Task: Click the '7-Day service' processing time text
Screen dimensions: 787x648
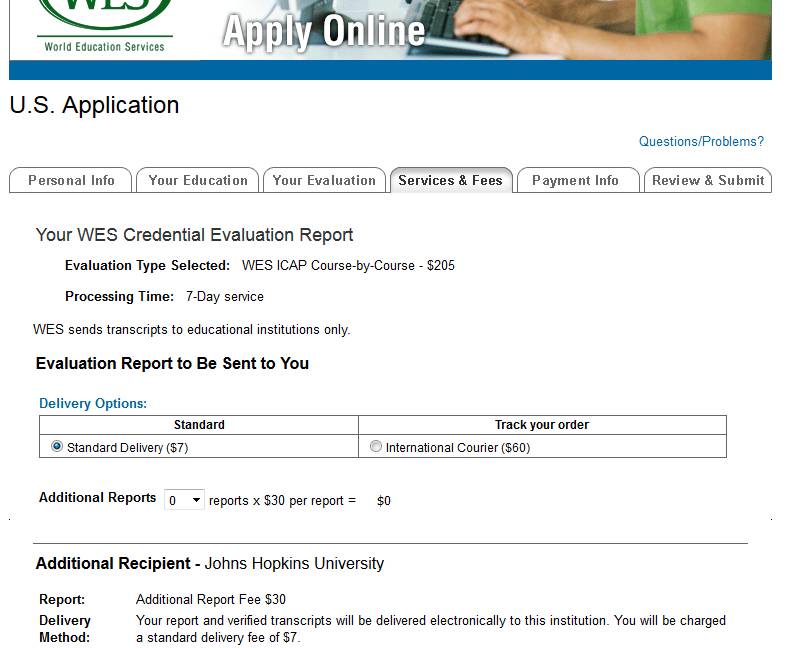Action: (225, 297)
